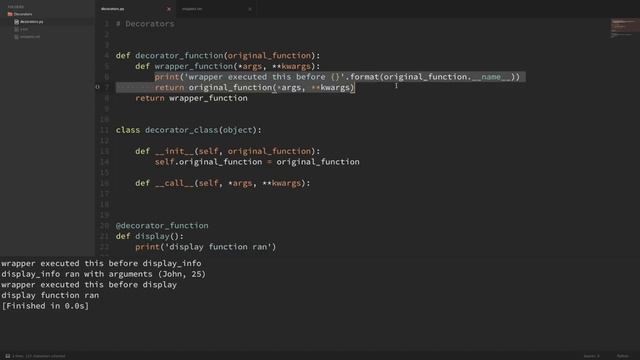
Task: Click the '# Decorators' comment on line 1
Action: coord(145,24)
